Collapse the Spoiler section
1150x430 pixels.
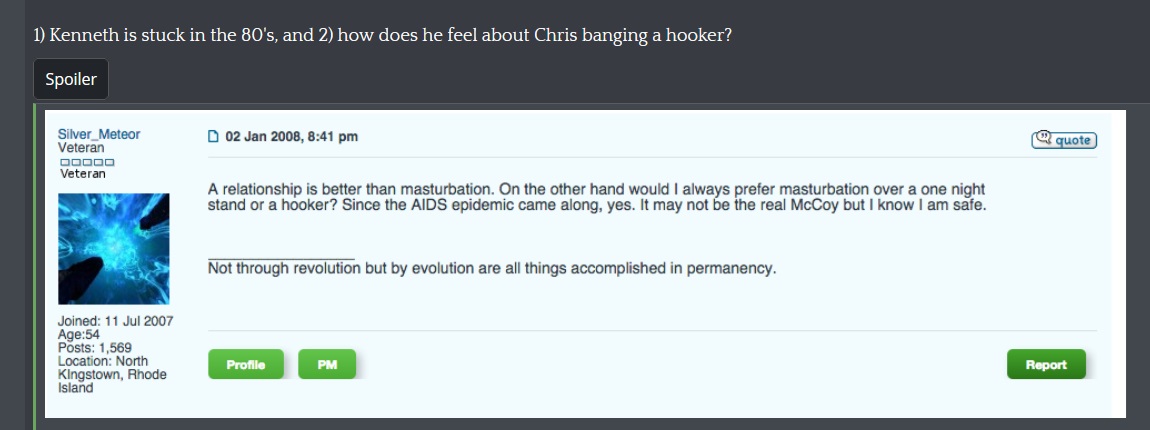click(x=70, y=79)
